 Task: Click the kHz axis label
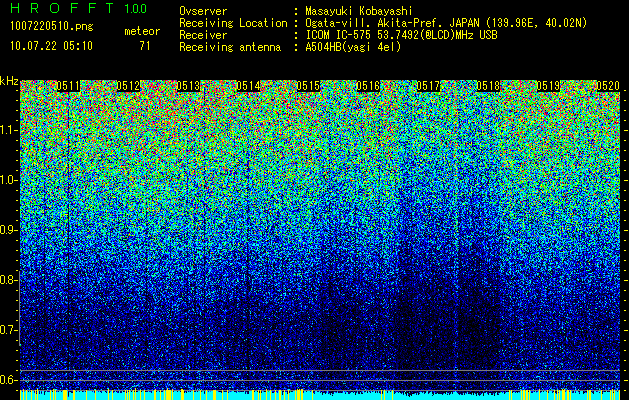(x=9, y=81)
